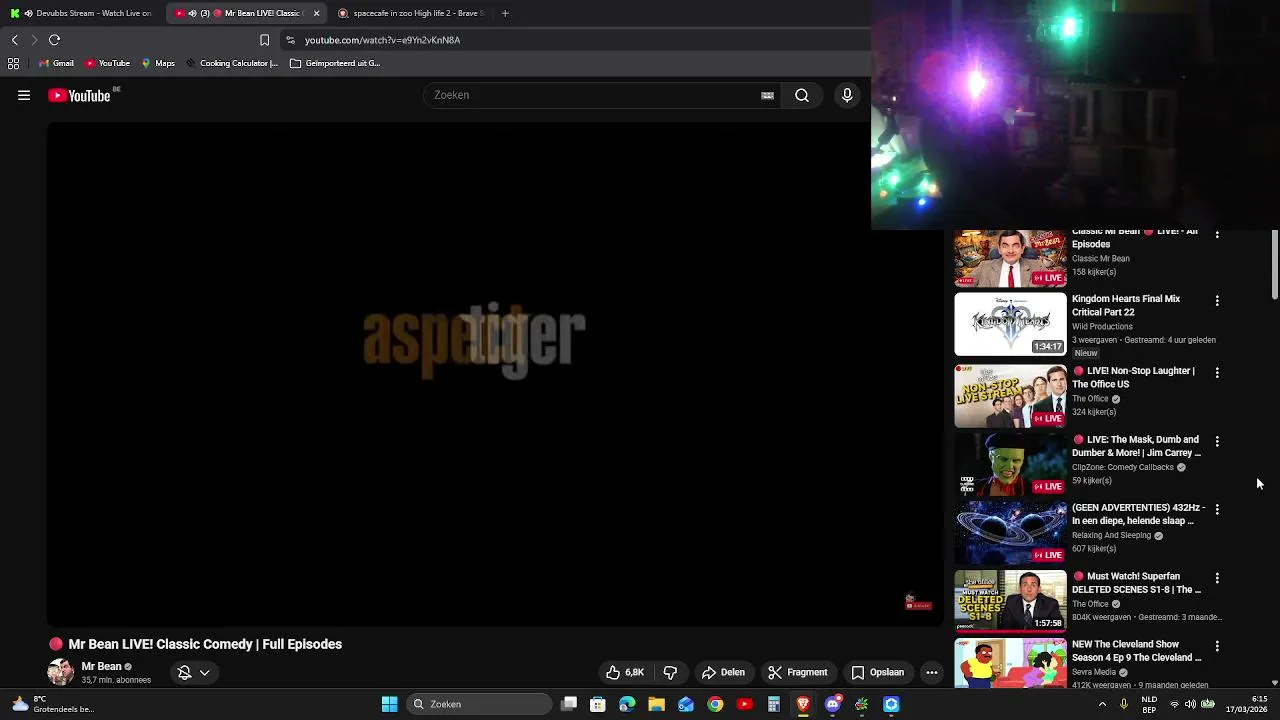Click the Windows taskbar Zoeken search box
Viewport: 1280px width, 720px height.
click(480, 704)
